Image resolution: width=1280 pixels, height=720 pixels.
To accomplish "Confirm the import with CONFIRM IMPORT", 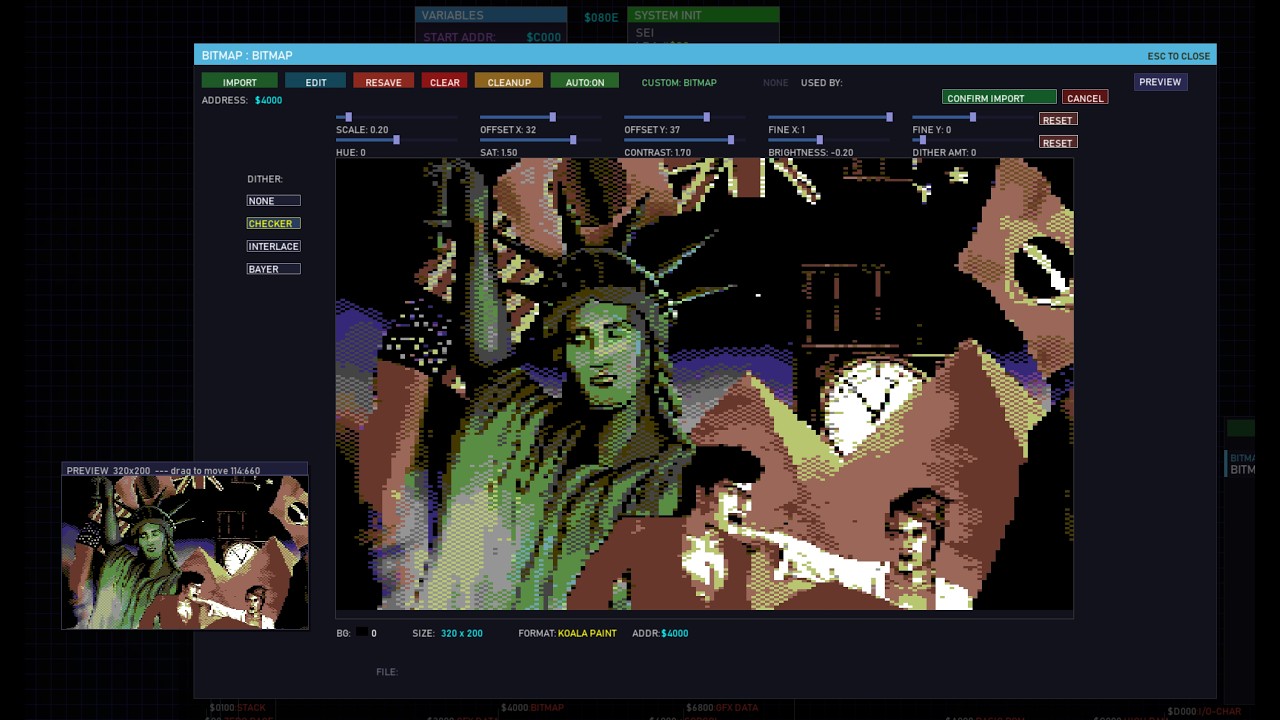I will coord(999,98).
